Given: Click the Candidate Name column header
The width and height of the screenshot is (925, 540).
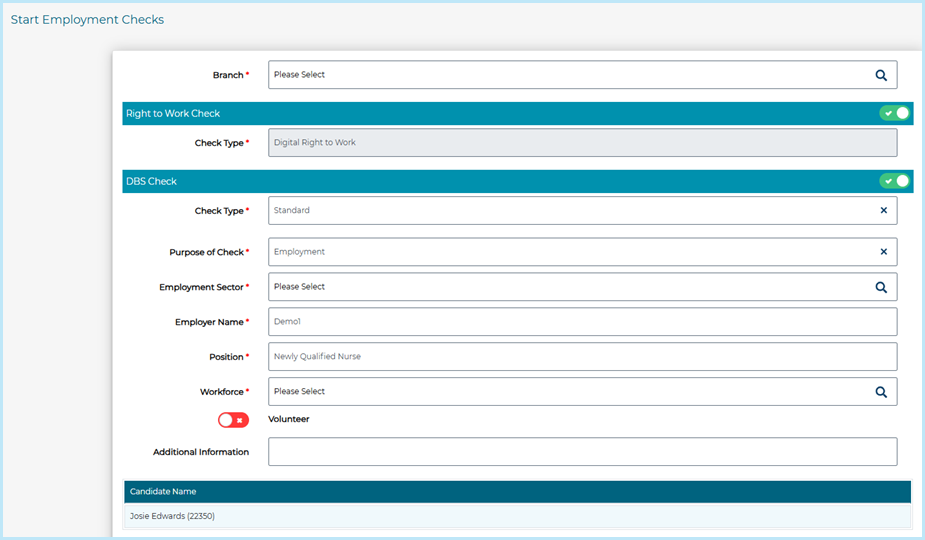Looking at the screenshot, I should click(517, 492).
